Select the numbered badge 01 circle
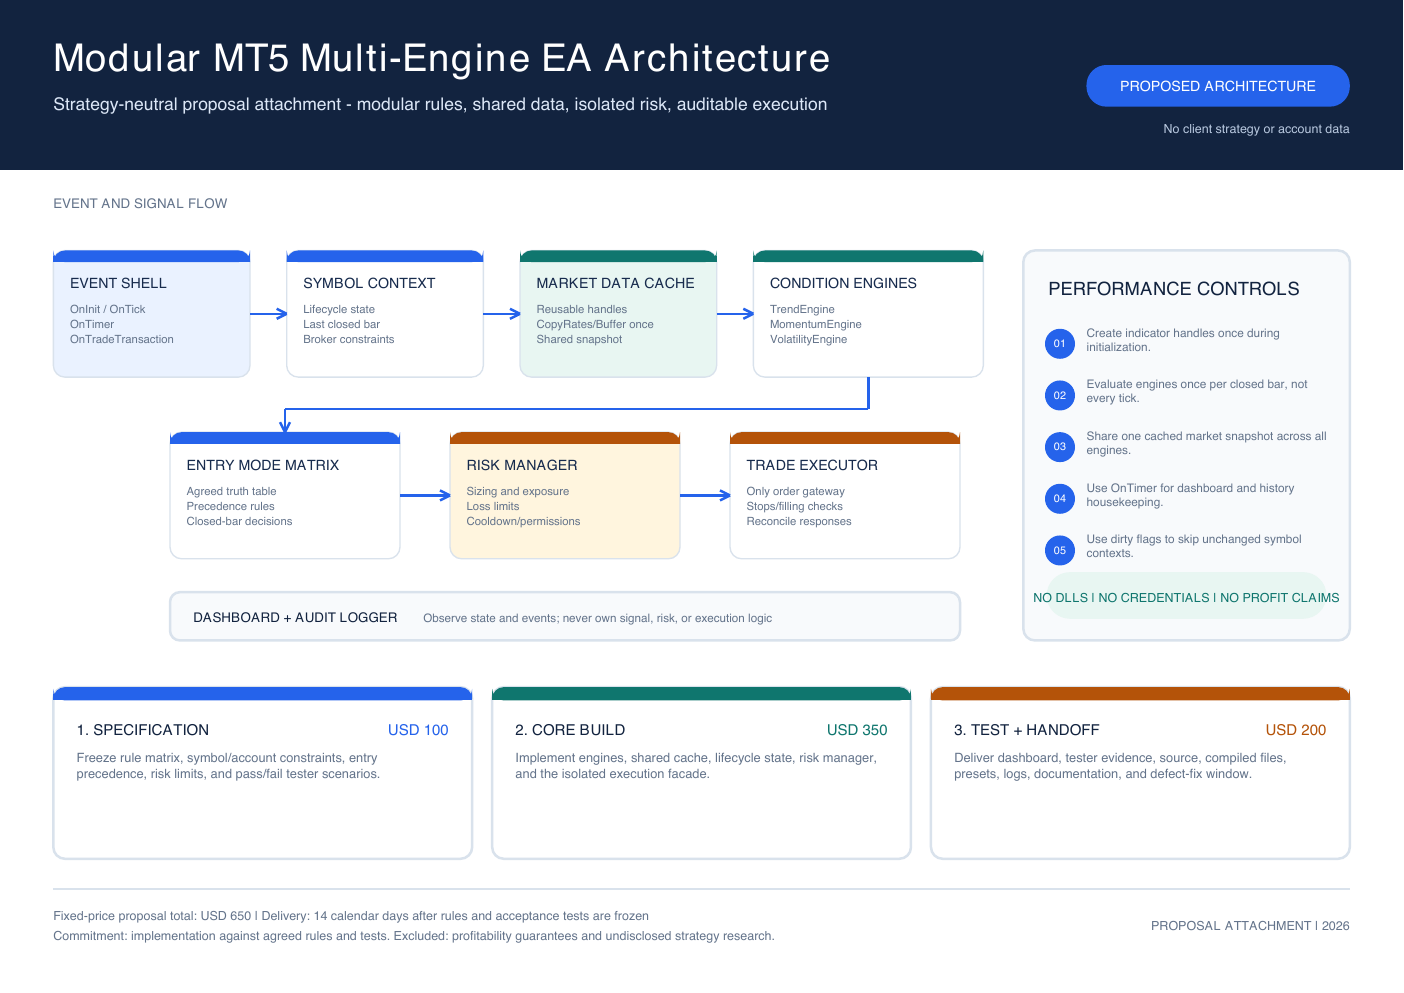The height and width of the screenshot is (993, 1404). click(x=1059, y=343)
